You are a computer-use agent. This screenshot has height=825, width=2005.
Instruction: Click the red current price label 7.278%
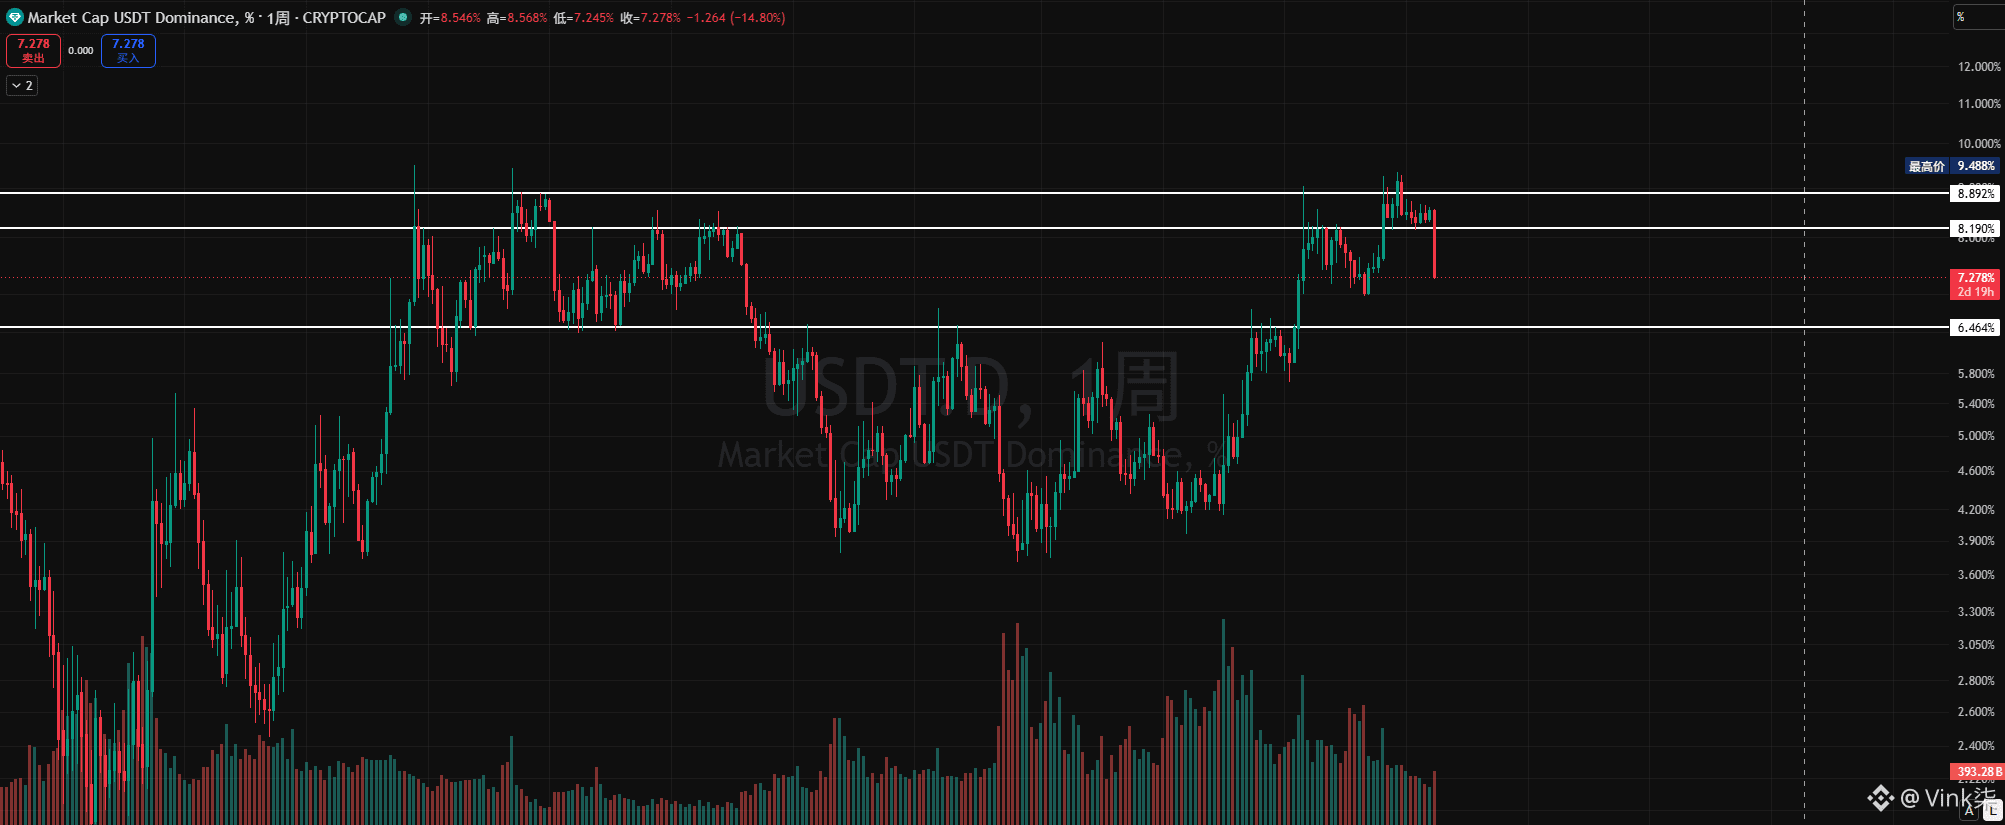click(x=1975, y=284)
